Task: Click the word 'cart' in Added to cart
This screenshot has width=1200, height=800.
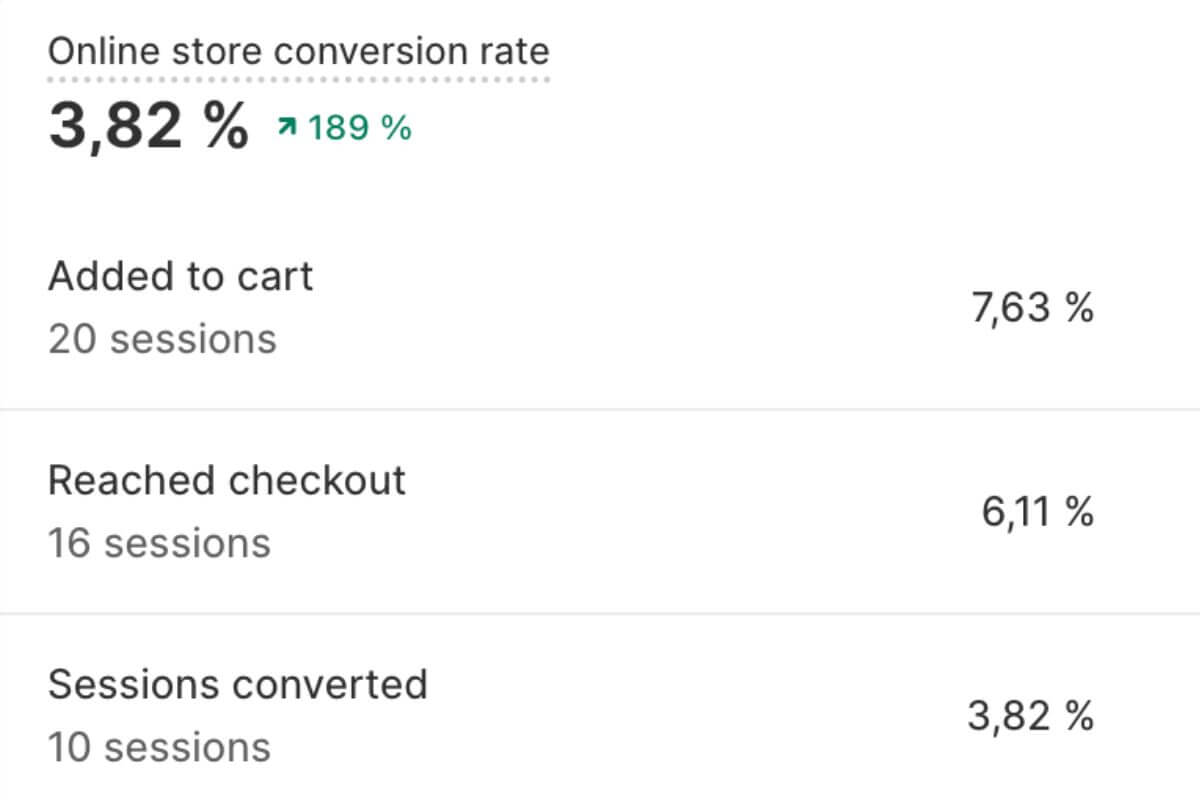Action: coord(275,276)
